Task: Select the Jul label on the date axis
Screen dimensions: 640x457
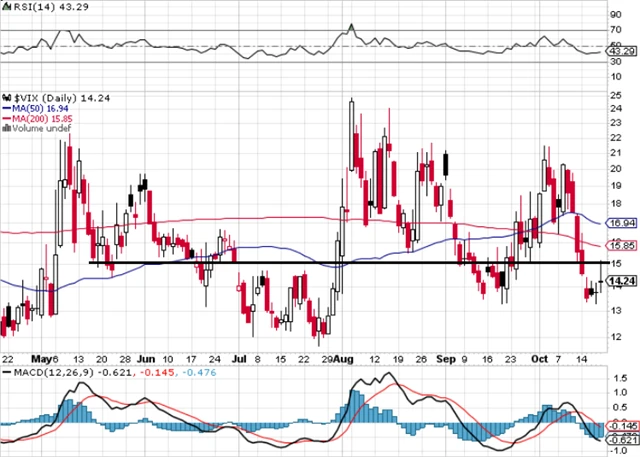Action: pos(239,357)
